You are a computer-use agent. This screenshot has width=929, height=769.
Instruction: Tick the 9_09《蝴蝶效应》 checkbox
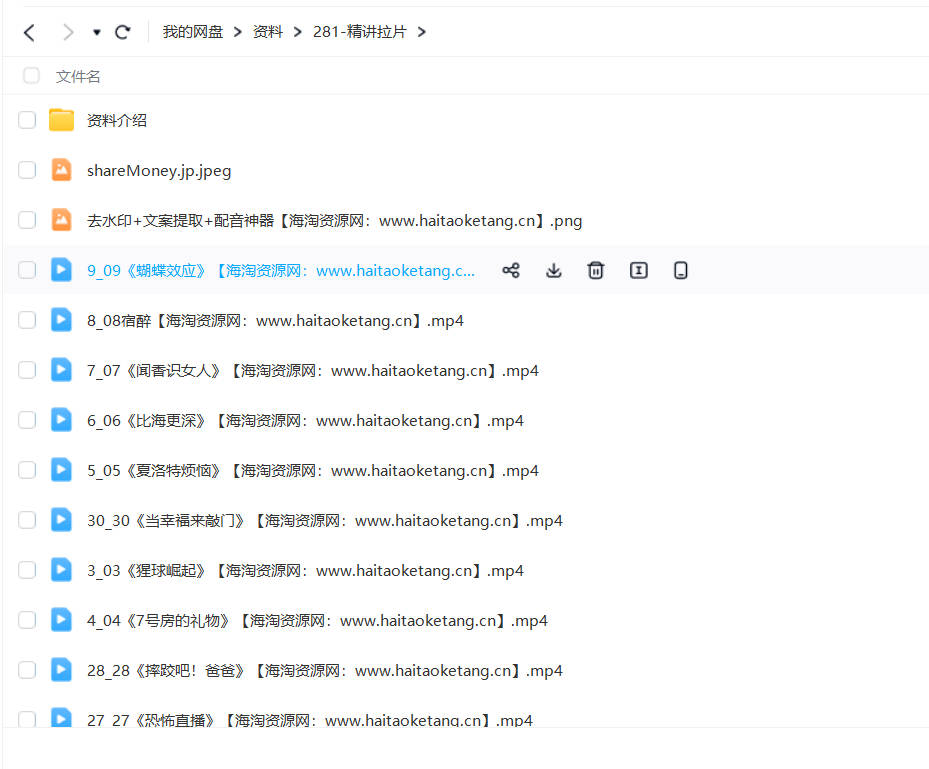27,270
